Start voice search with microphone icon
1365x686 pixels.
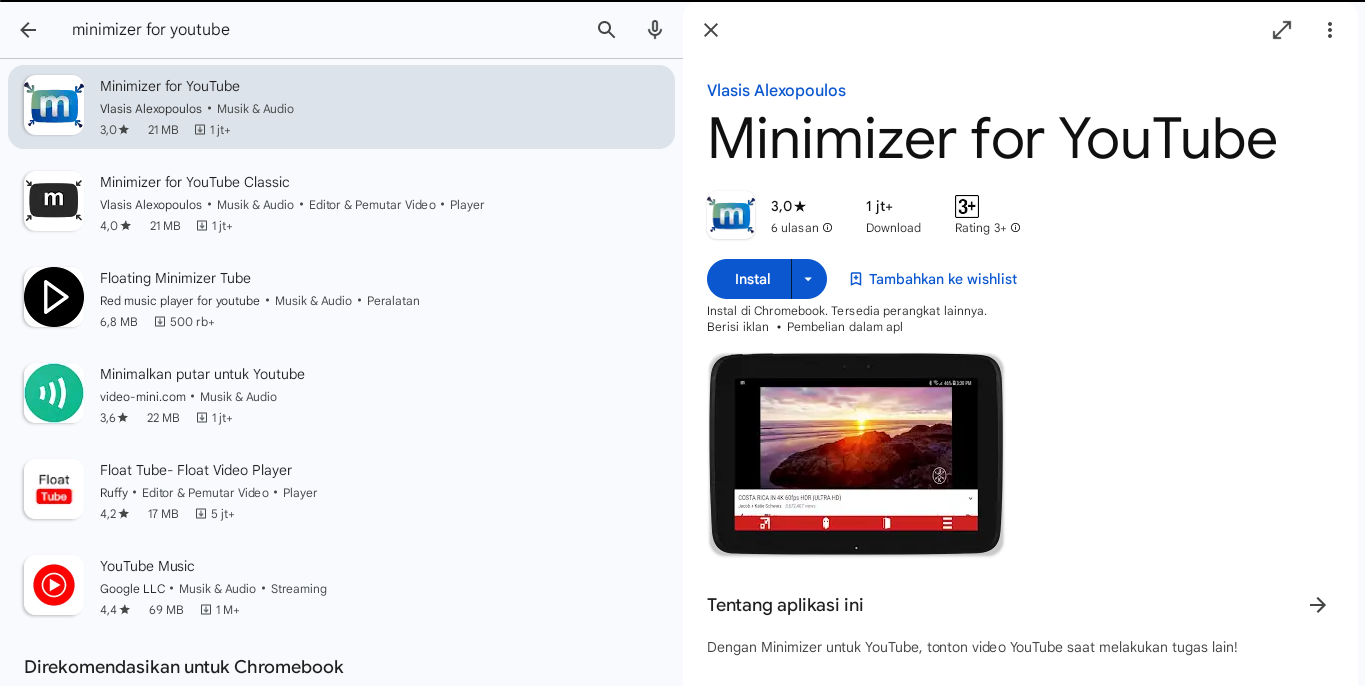point(655,30)
